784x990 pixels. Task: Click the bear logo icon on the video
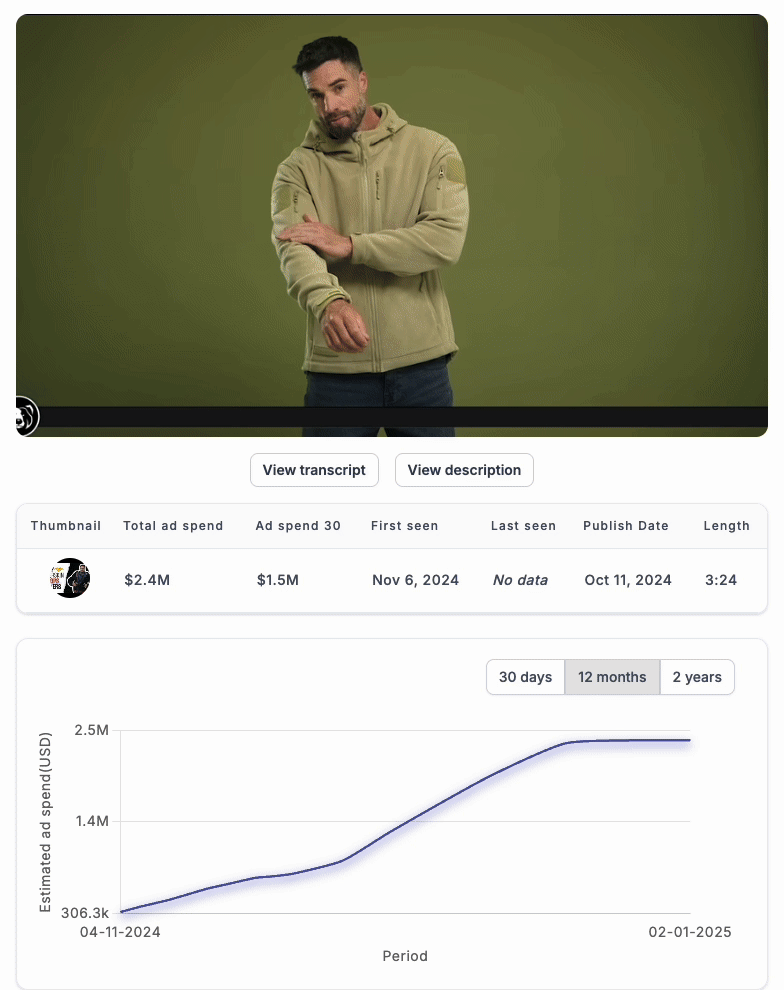27,415
